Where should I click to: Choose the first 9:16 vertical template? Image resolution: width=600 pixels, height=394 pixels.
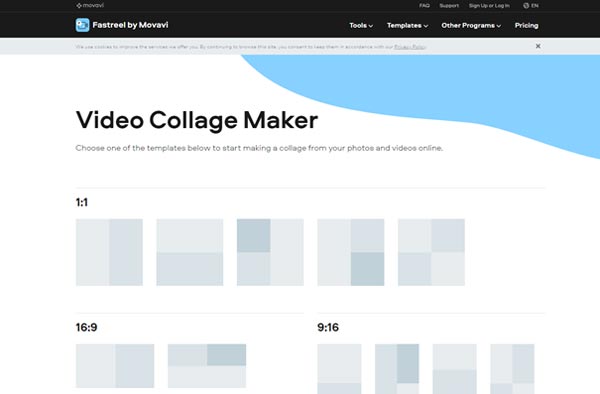[339, 369]
